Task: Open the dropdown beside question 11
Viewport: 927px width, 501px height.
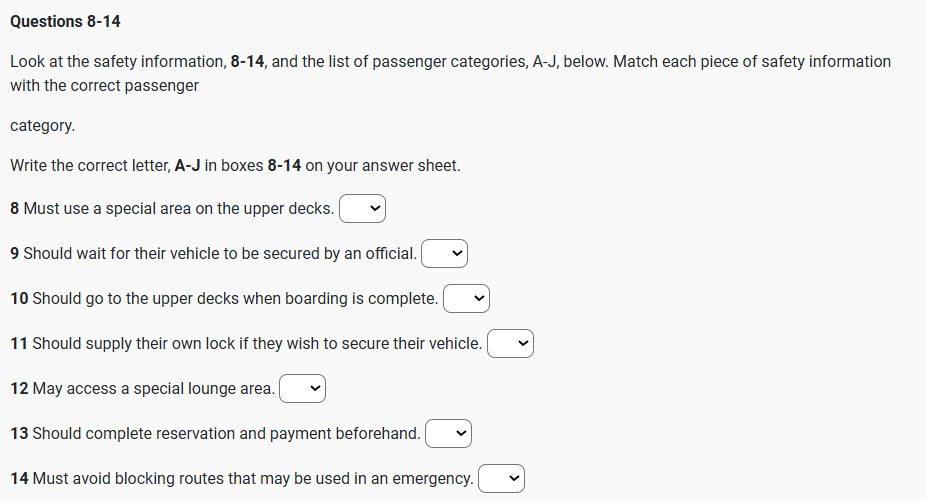Action: pos(510,344)
